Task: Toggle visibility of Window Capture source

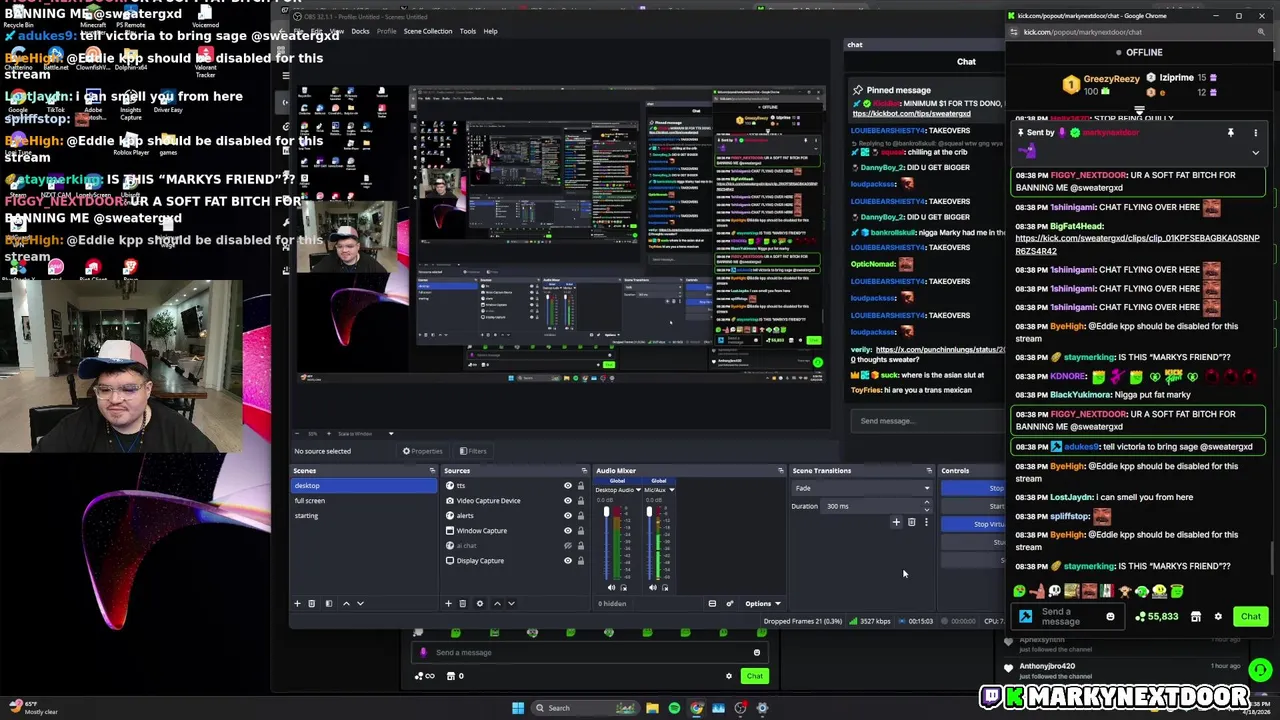Action: 567,531
